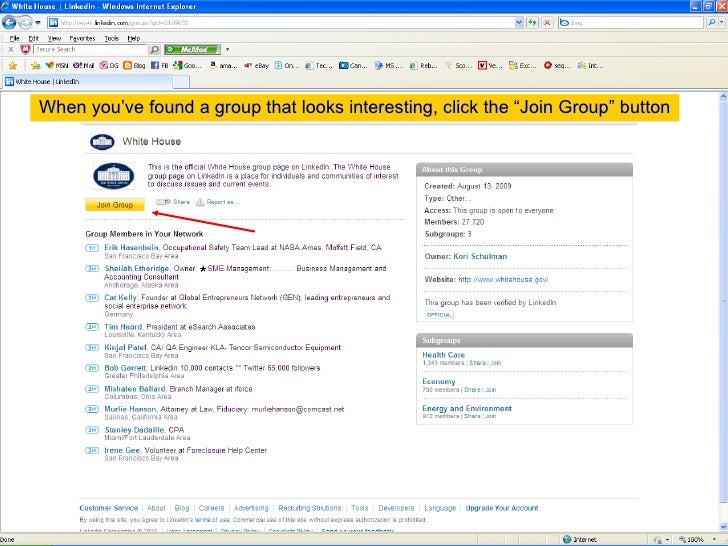Open the 'On...' favorite bookmark
728x546 pixels.
pyautogui.click(x=287, y=65)
